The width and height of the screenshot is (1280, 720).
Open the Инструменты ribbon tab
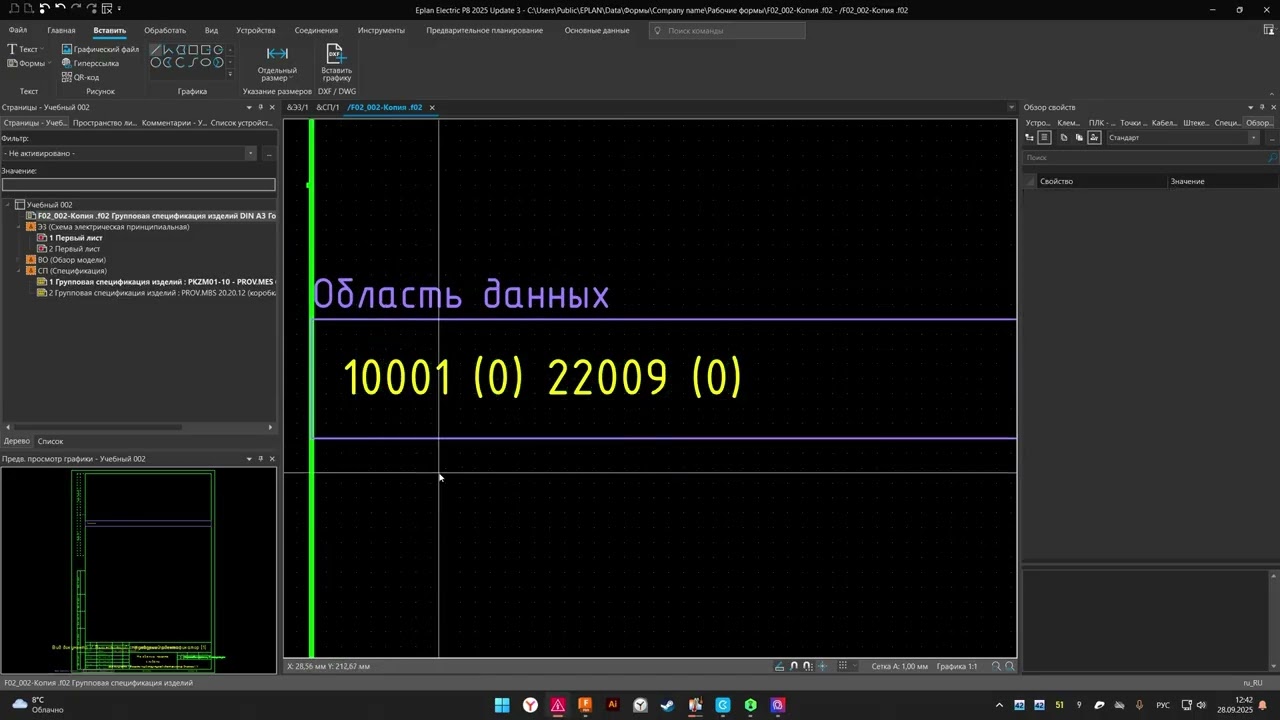pos(381,30)
